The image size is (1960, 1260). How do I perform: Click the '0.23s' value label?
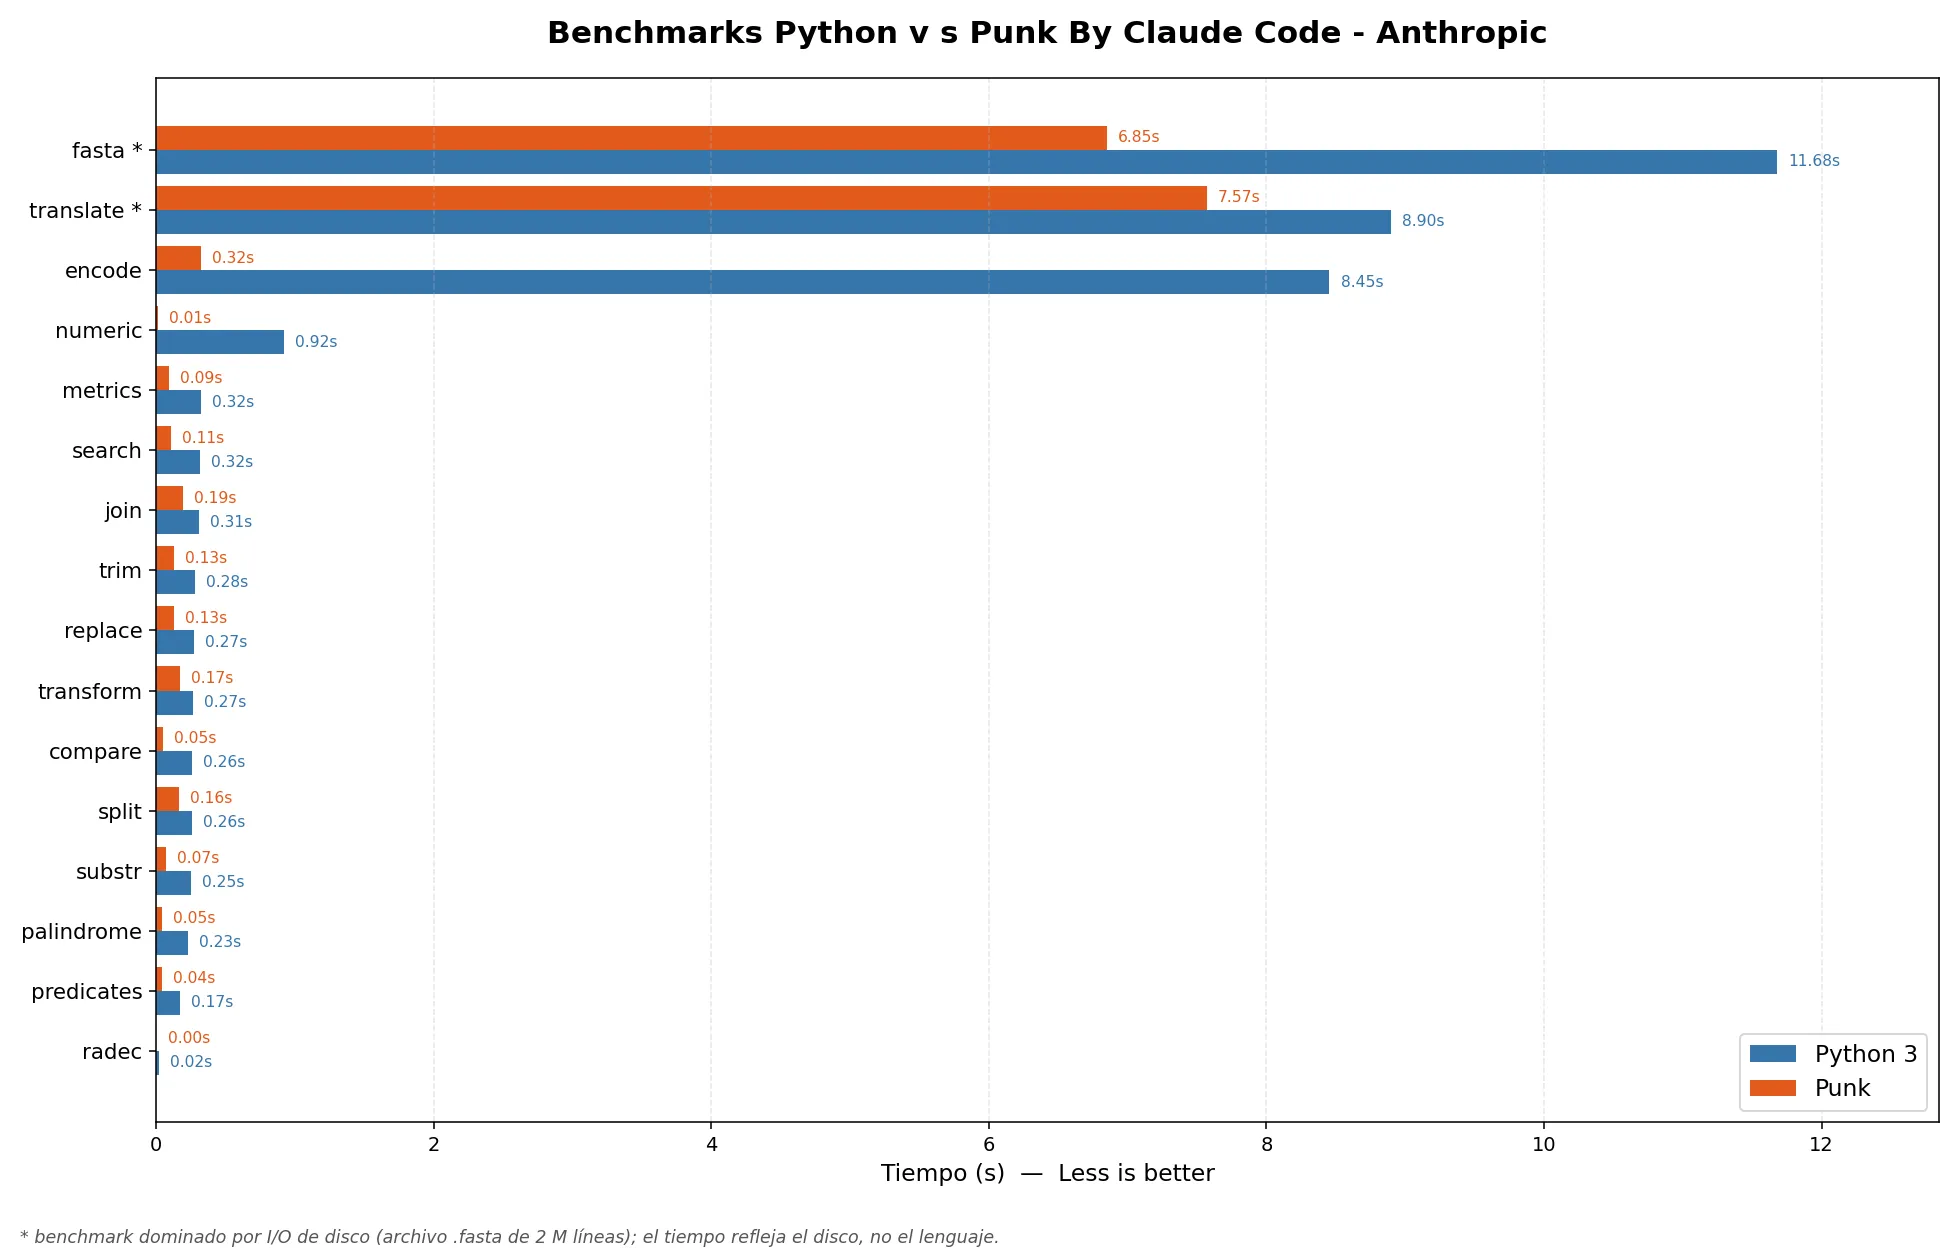(220, 942)
